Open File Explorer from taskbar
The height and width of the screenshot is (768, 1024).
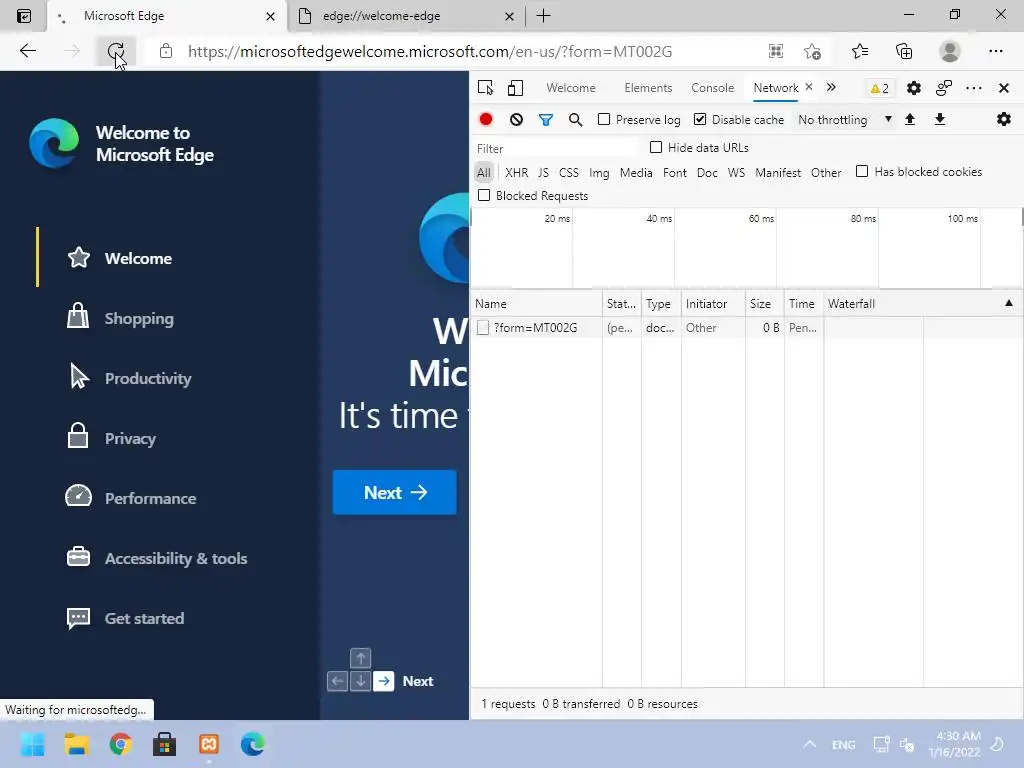[76, 744]
